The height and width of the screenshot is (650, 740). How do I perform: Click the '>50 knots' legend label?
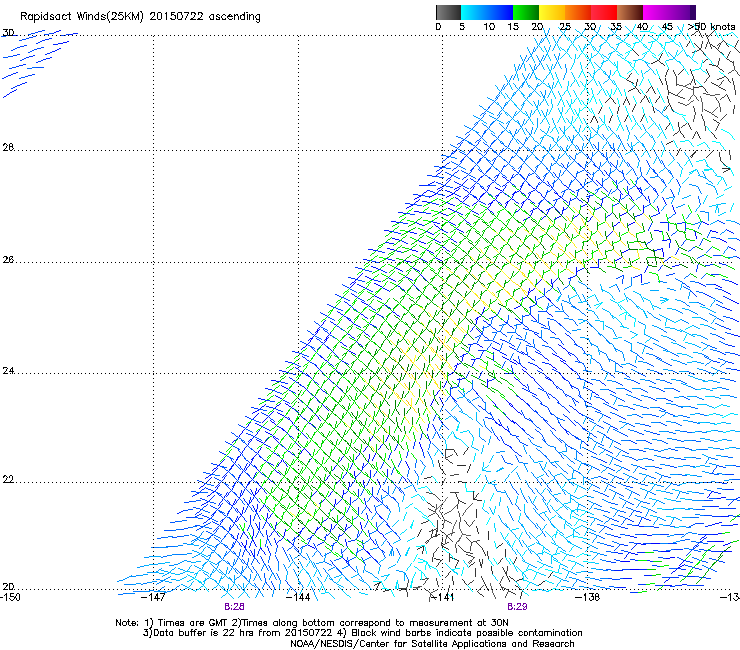(x=711, y=27)
